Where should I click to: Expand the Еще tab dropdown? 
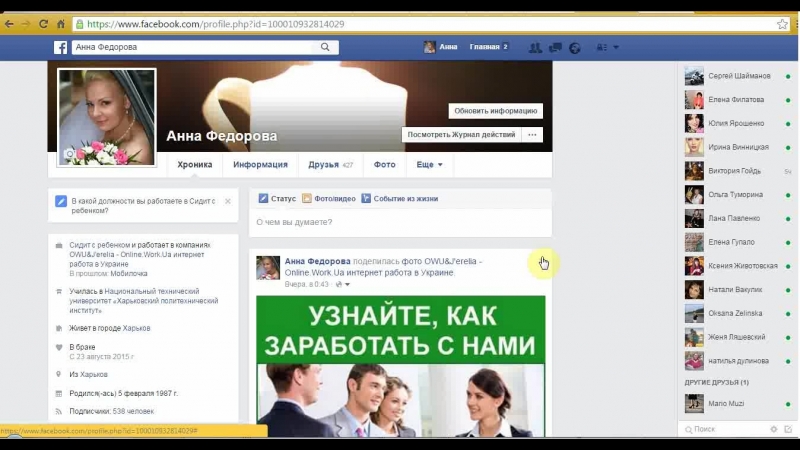point(429,165)
